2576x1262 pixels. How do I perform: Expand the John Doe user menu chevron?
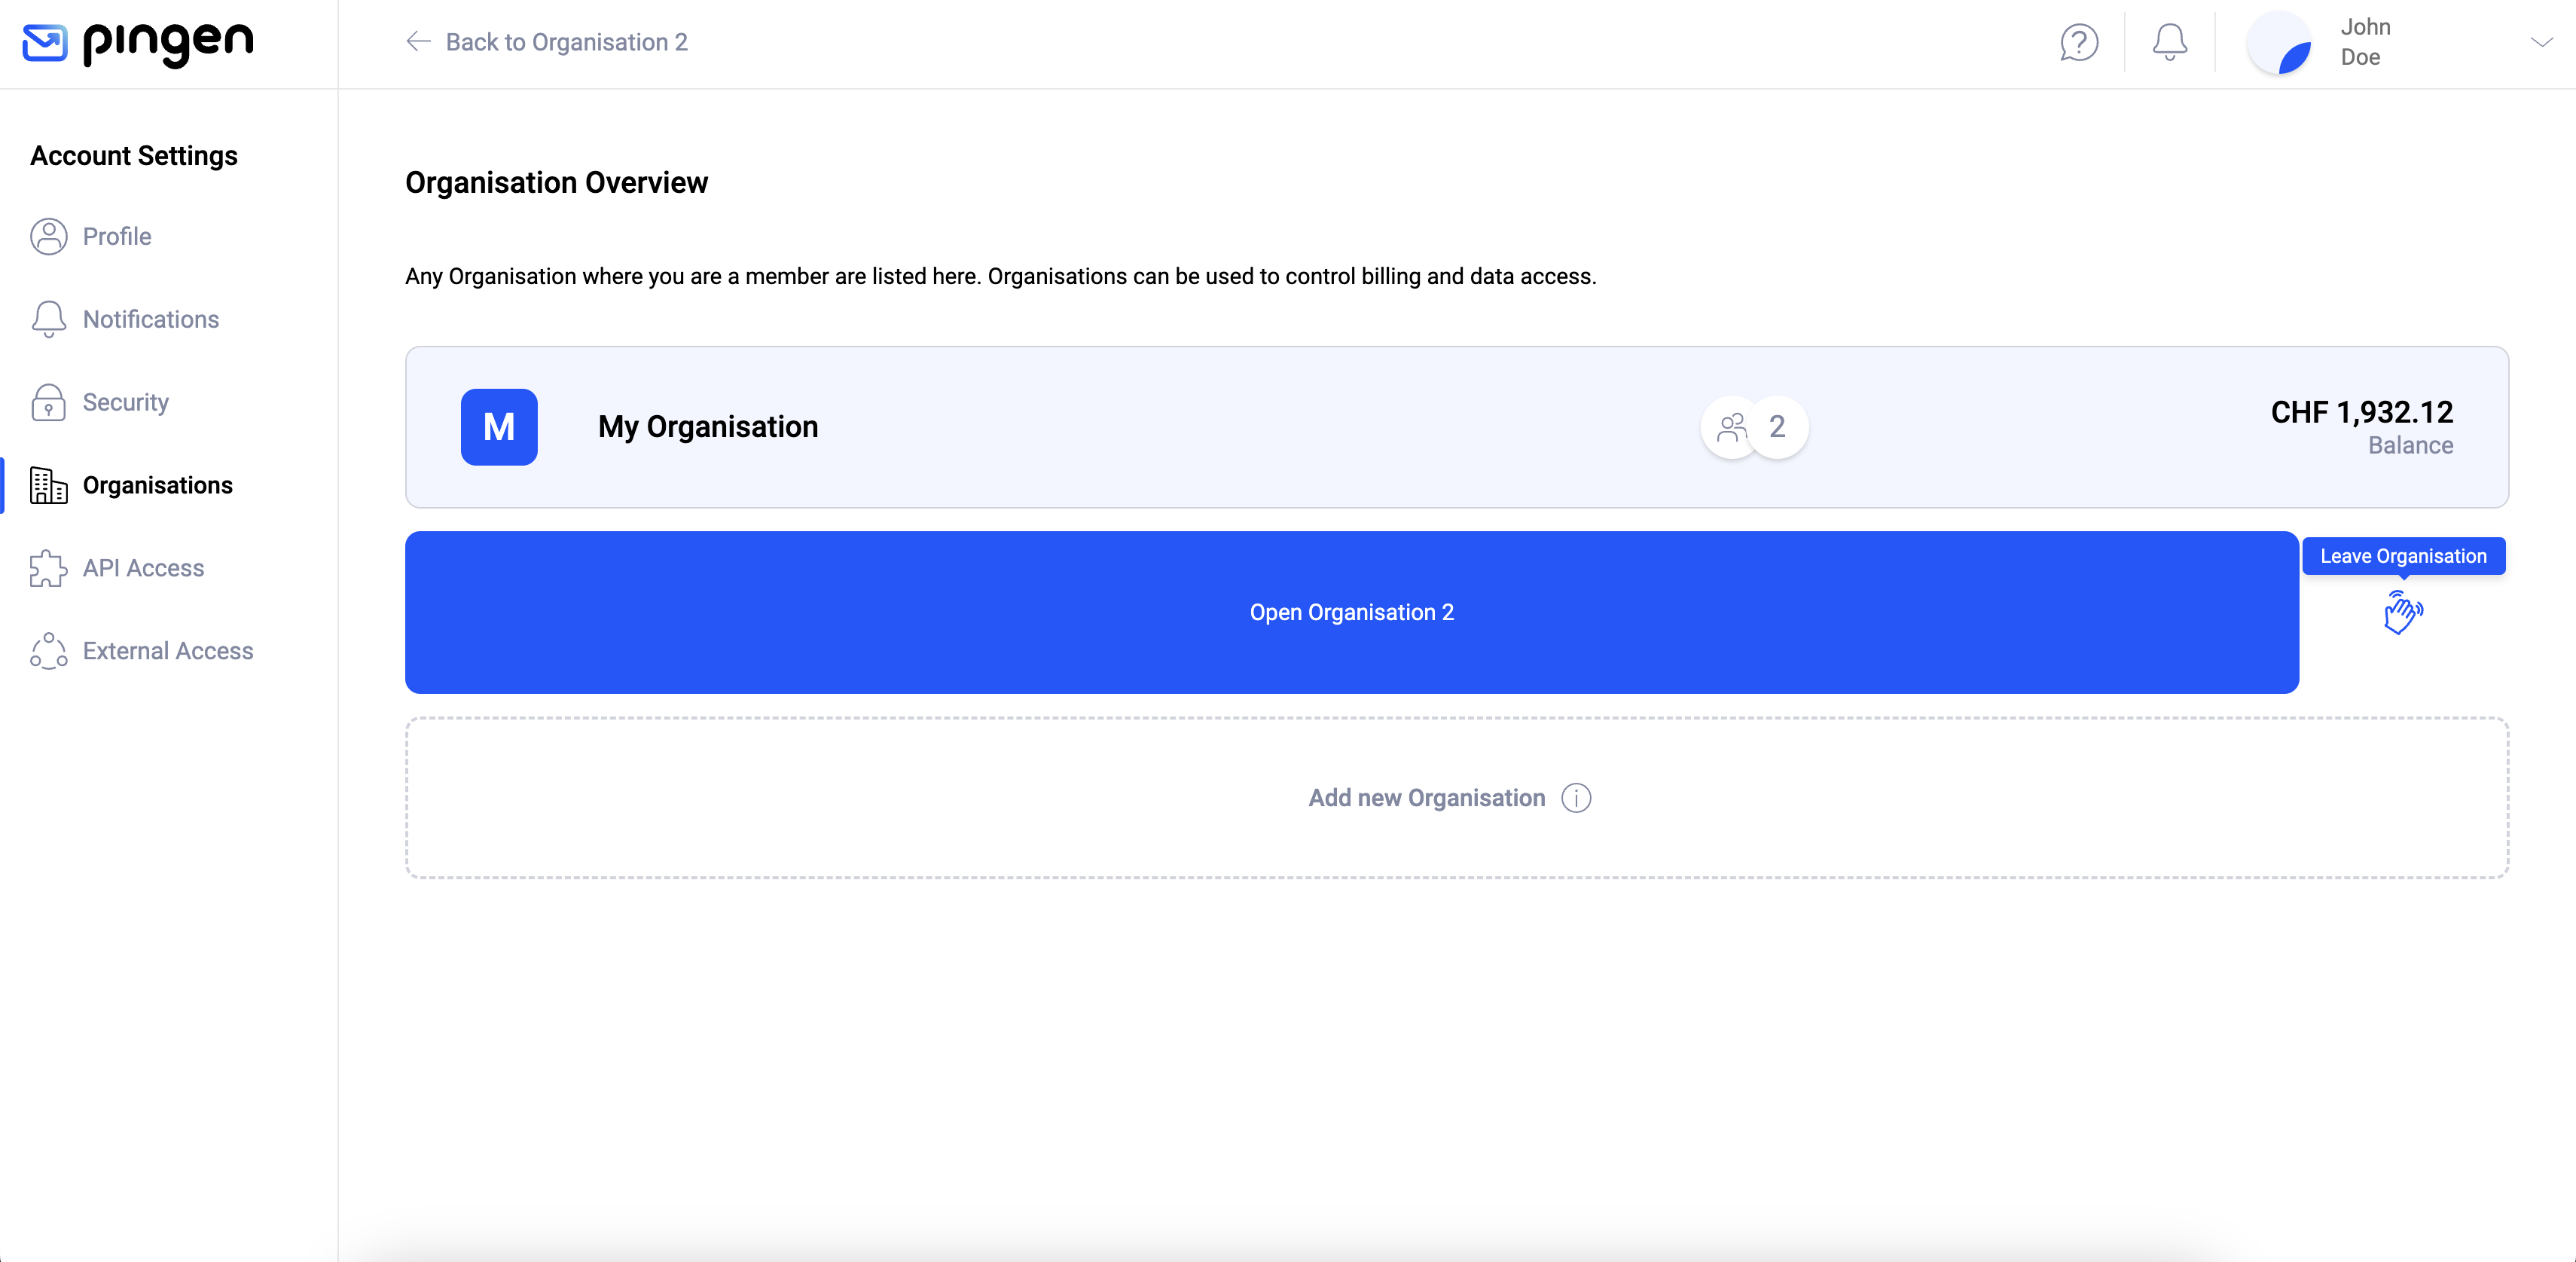coord(2541,42)
